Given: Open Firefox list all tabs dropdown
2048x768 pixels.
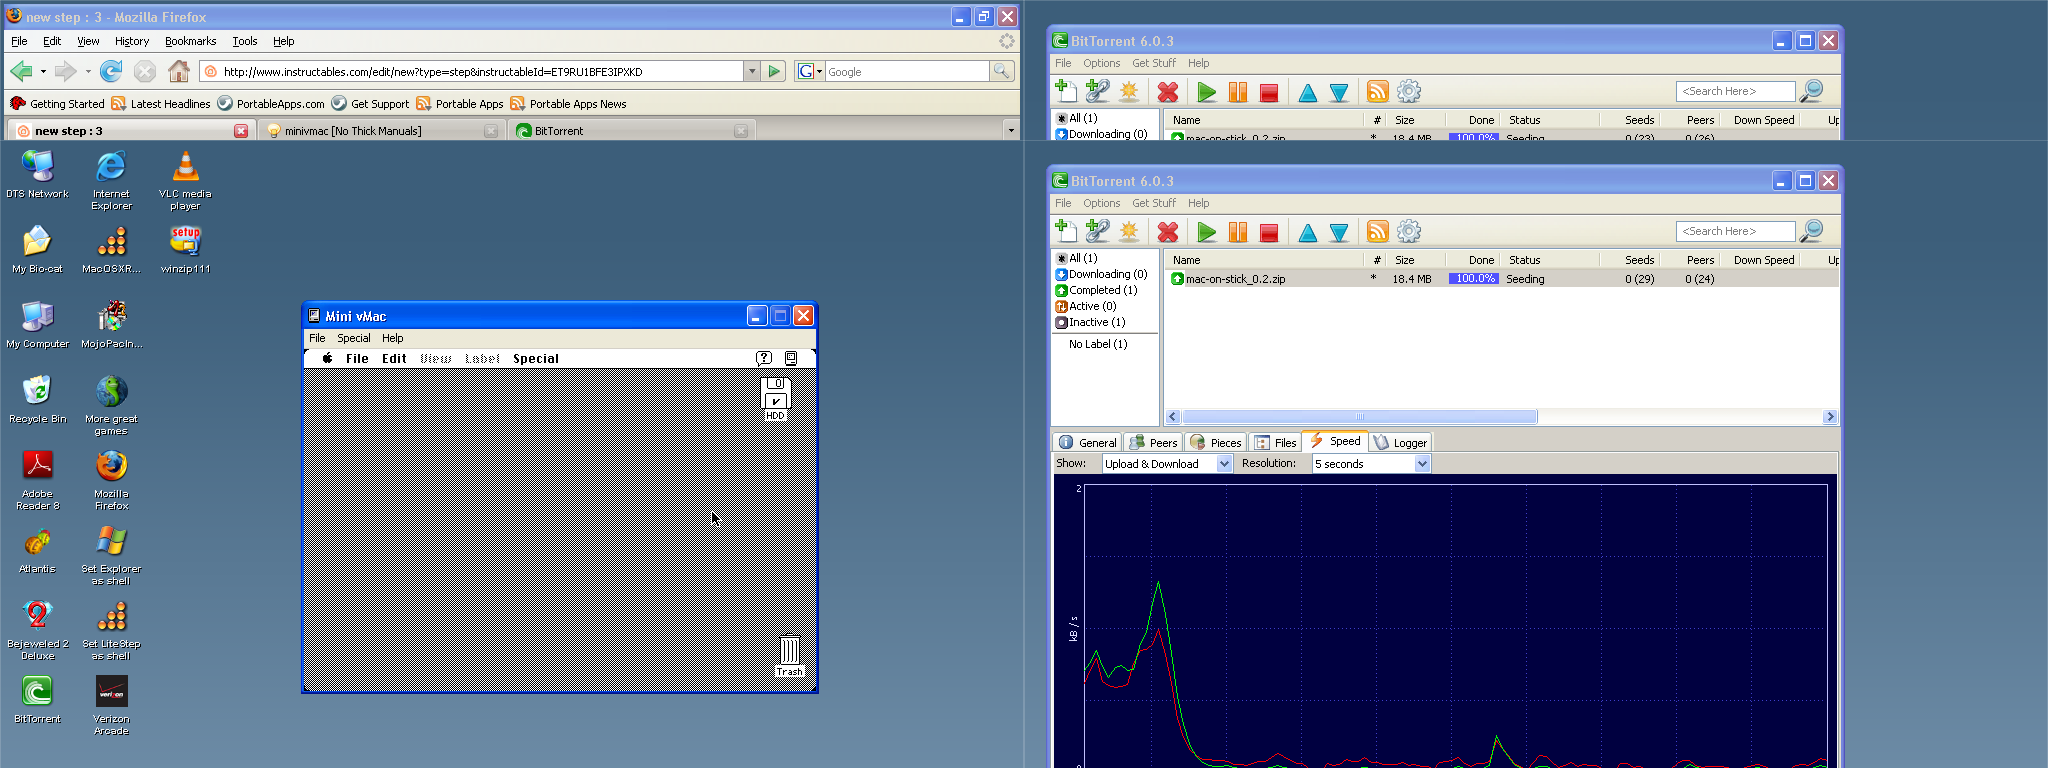Looking at the screenshot, I should (x=1011, y=130).
